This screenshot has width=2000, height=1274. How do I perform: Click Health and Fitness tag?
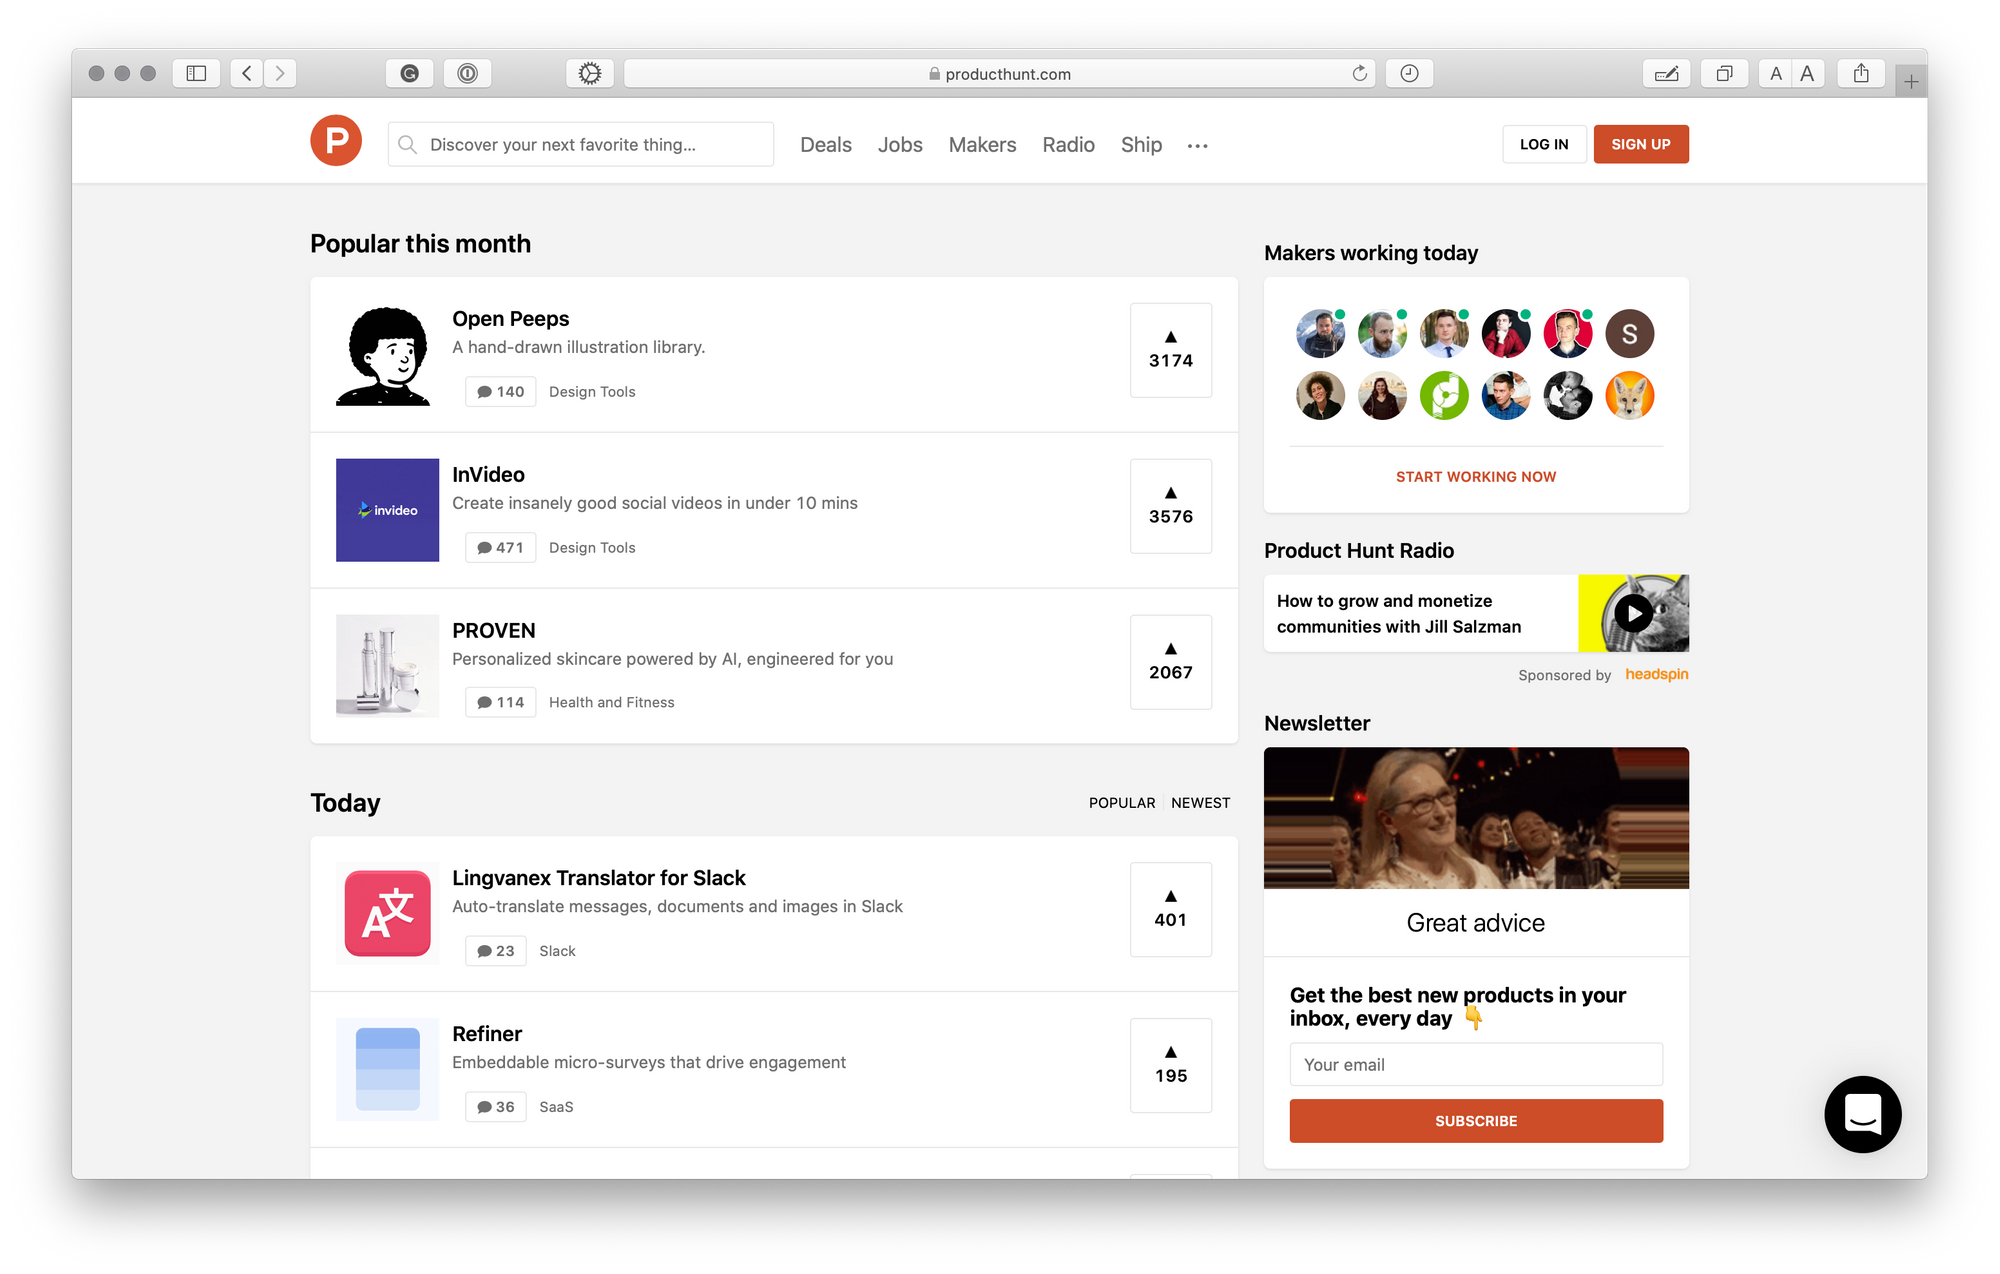(611, 702)
